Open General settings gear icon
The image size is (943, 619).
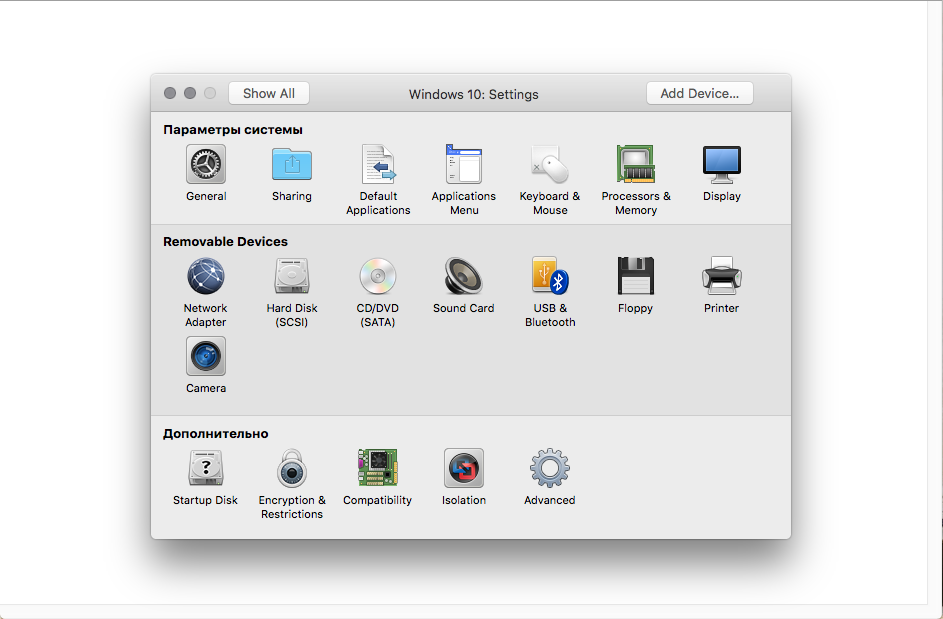(x=206, y=164)
